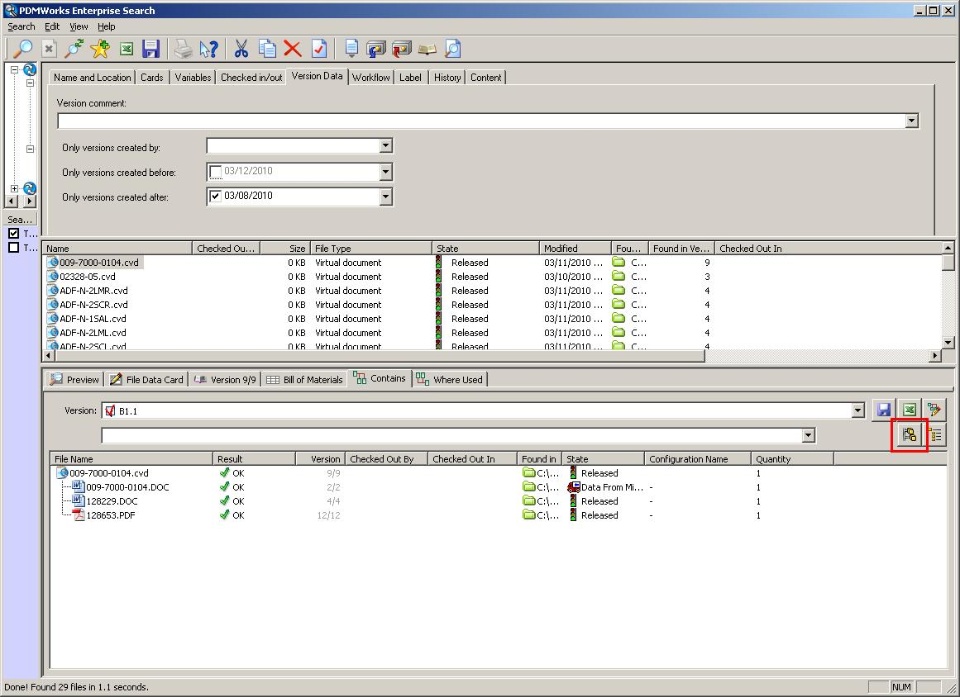Switch to the Bill of Materials tab
Screen dimensions: 960x697
(304, 380)
